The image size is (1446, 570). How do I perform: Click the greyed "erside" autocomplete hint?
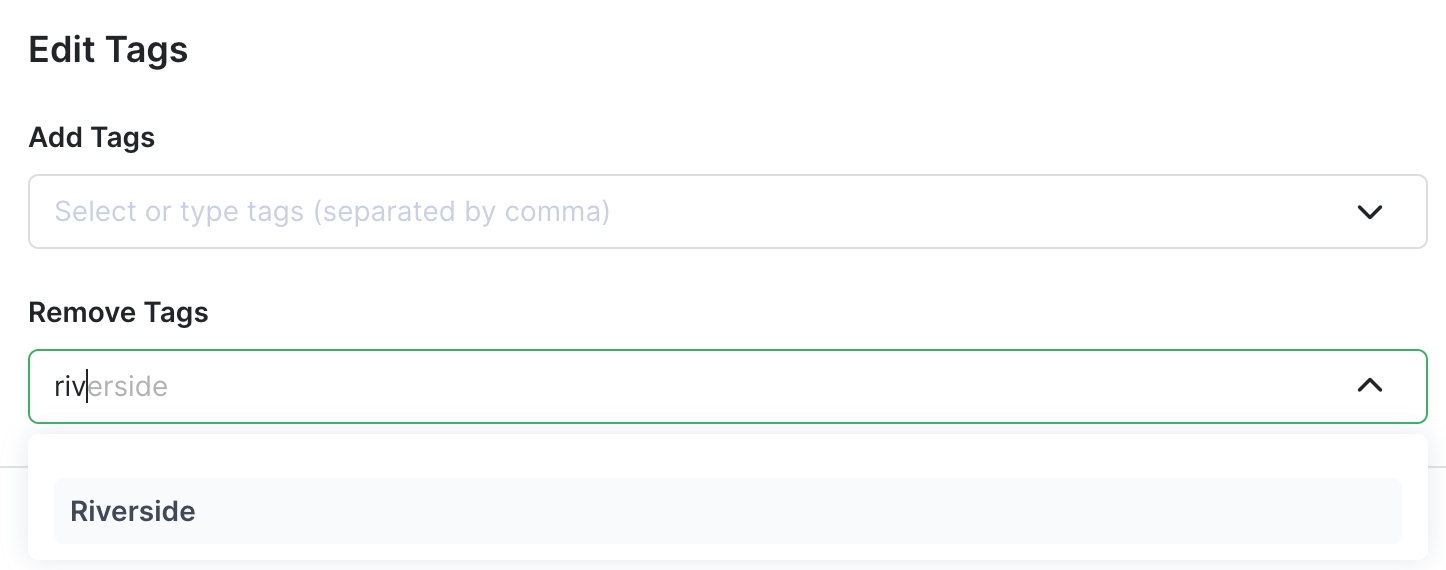click(x=128, y=386)
